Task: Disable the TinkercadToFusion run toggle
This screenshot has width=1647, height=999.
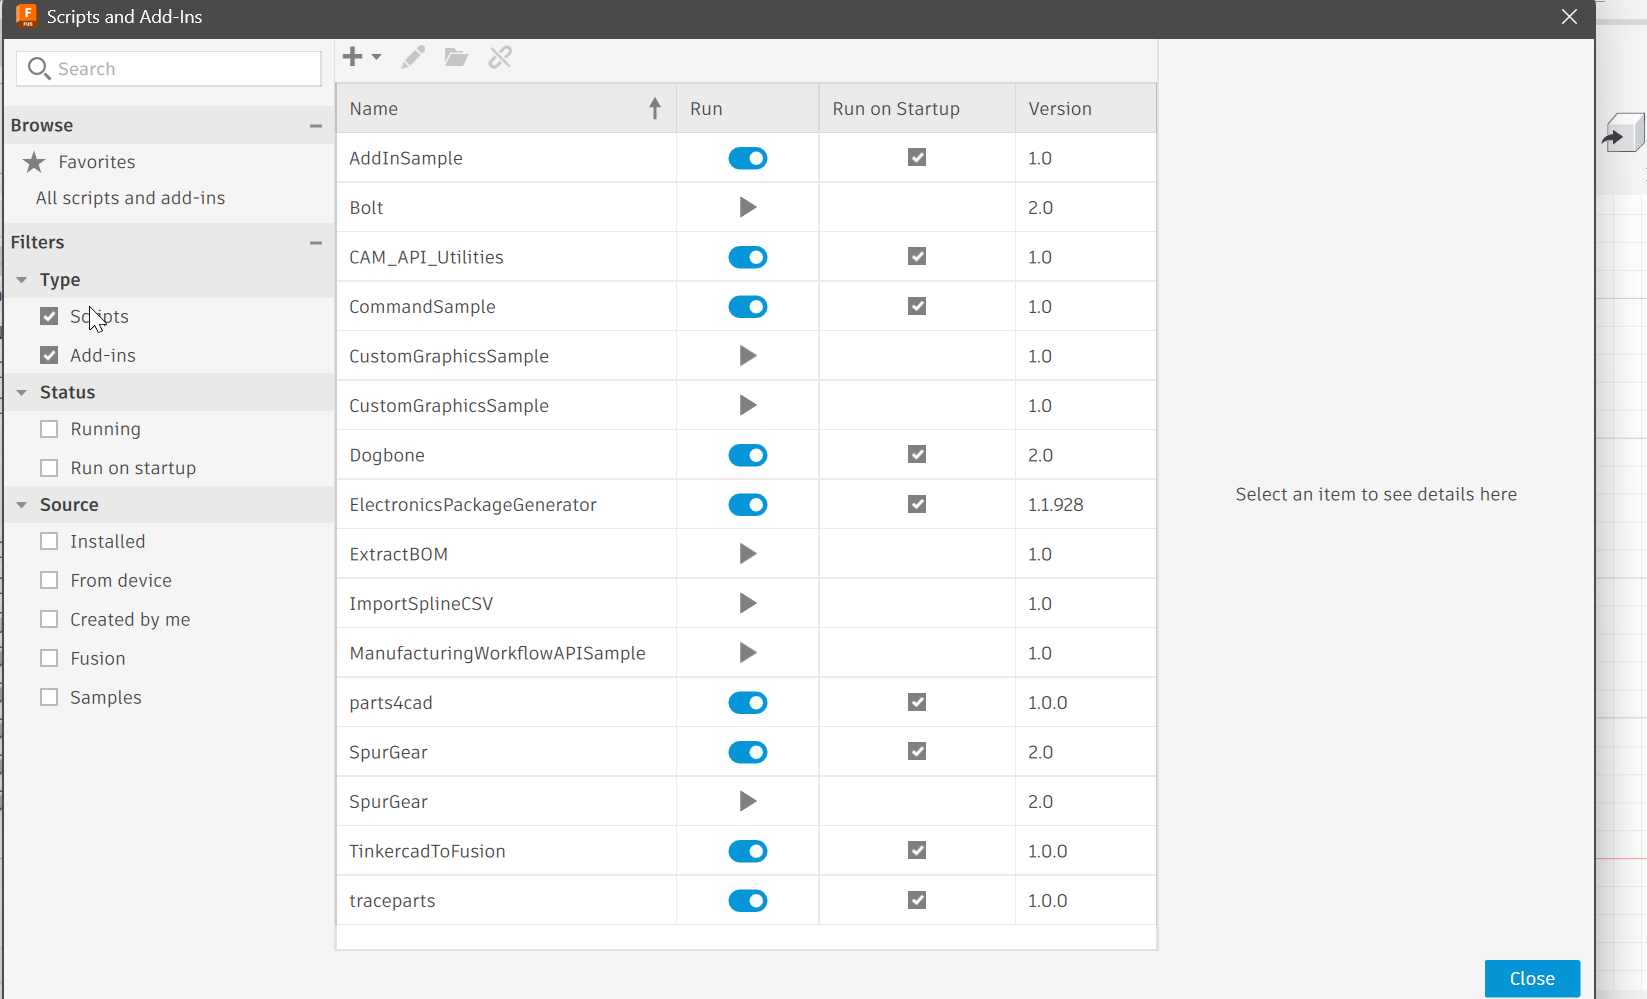Action: coord(747,851)
